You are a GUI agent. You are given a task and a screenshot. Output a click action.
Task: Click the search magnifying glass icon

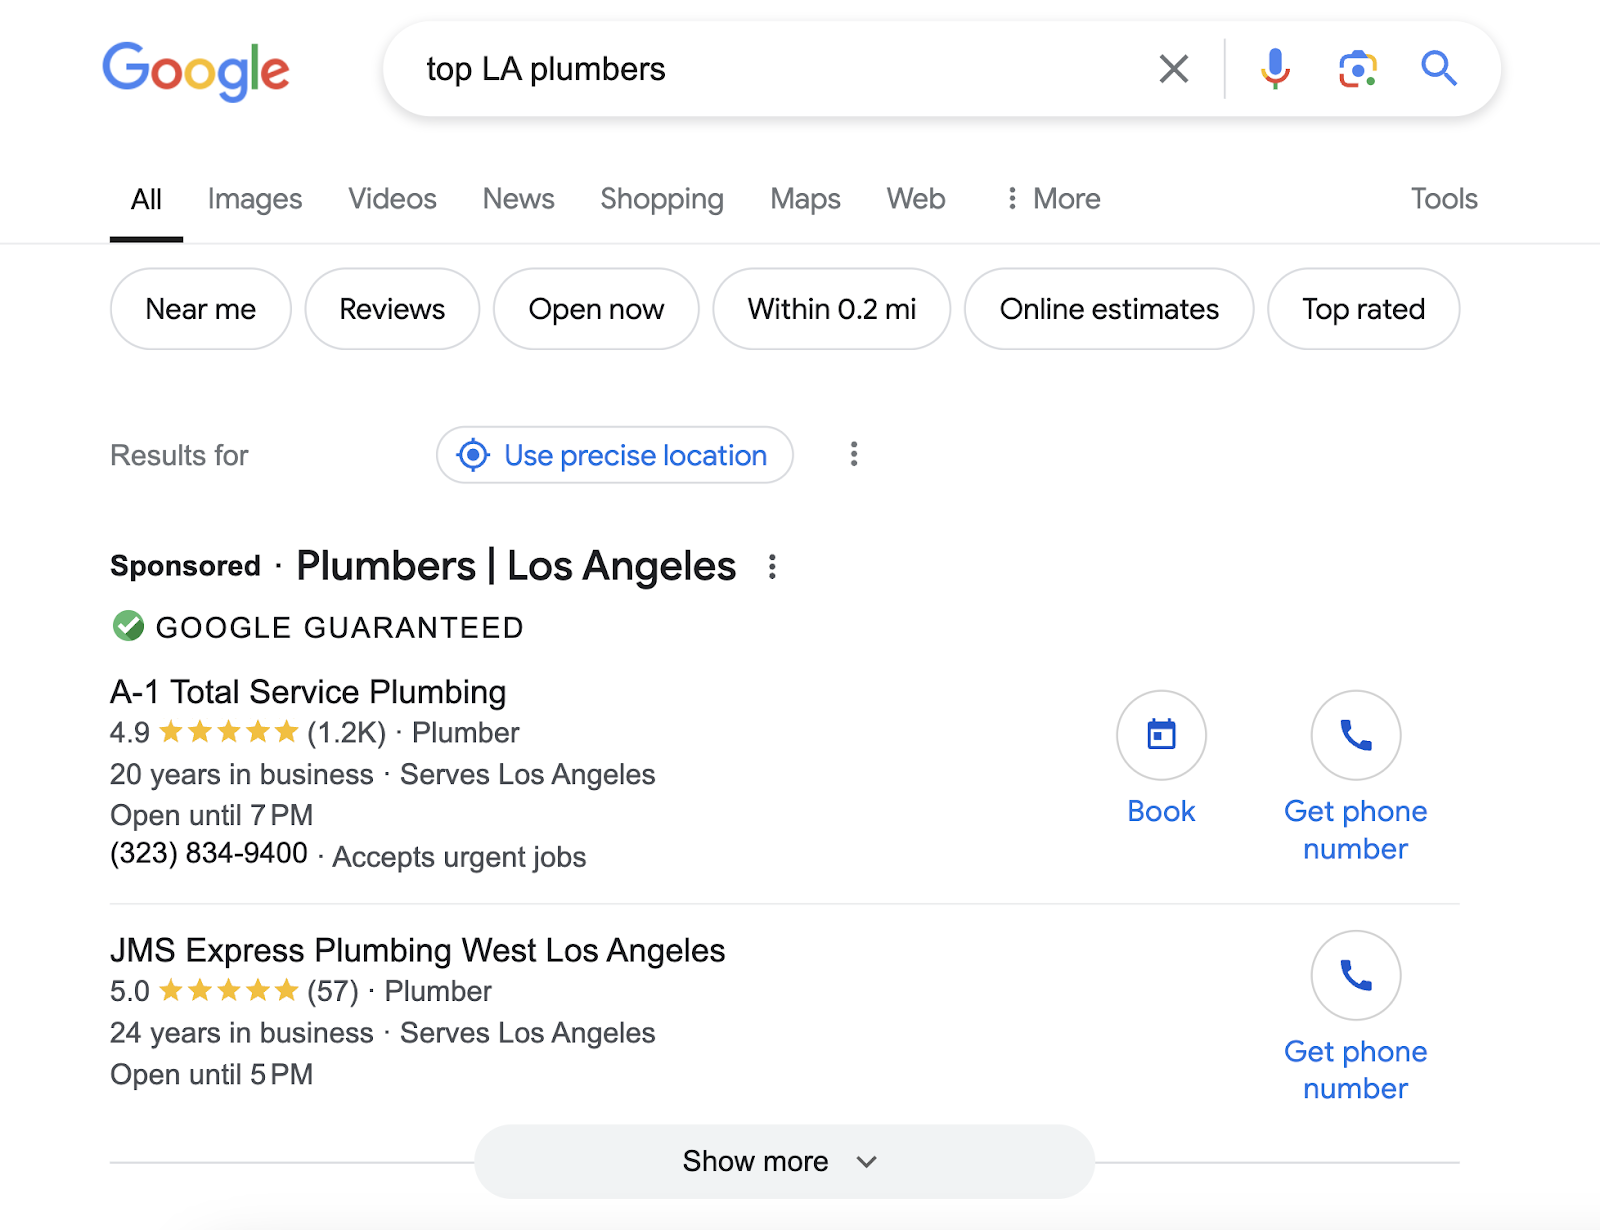(1438, 69)
